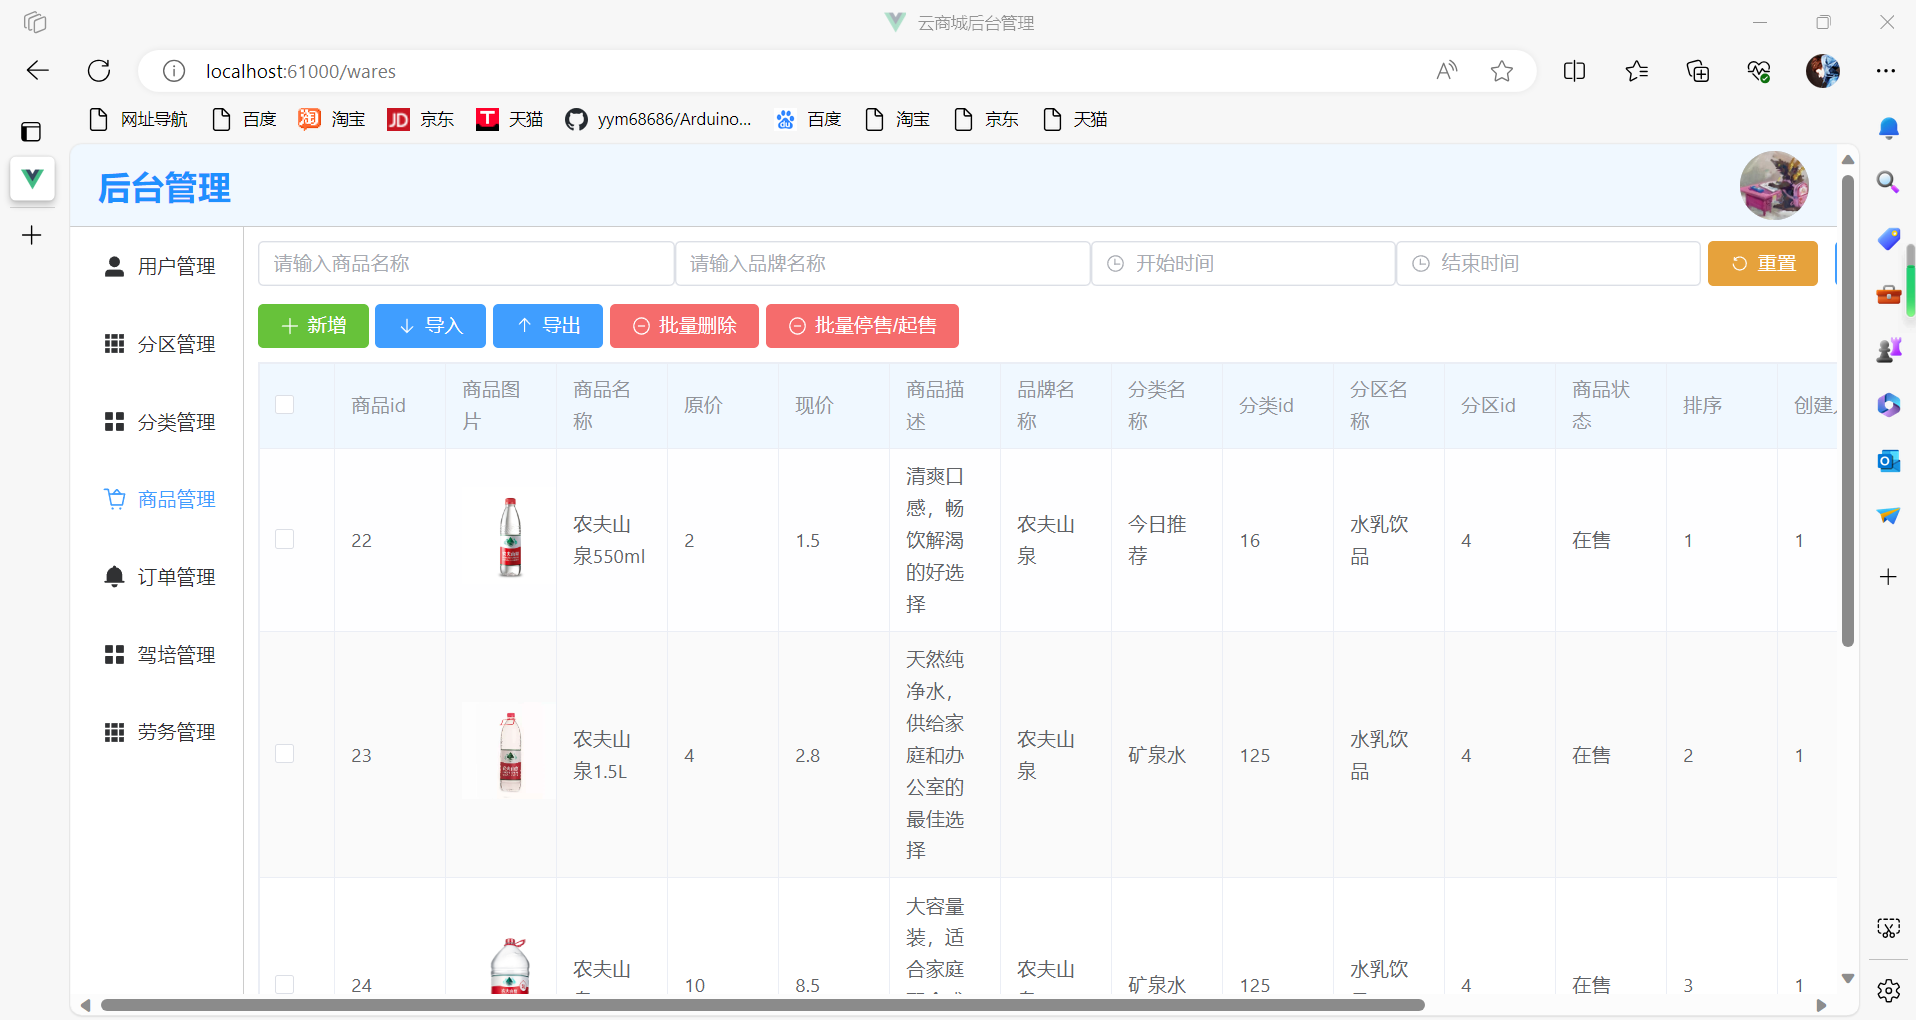1916x1020 pixels.
Task: Click the 导入 import button
Action: [x=430, y=326]
